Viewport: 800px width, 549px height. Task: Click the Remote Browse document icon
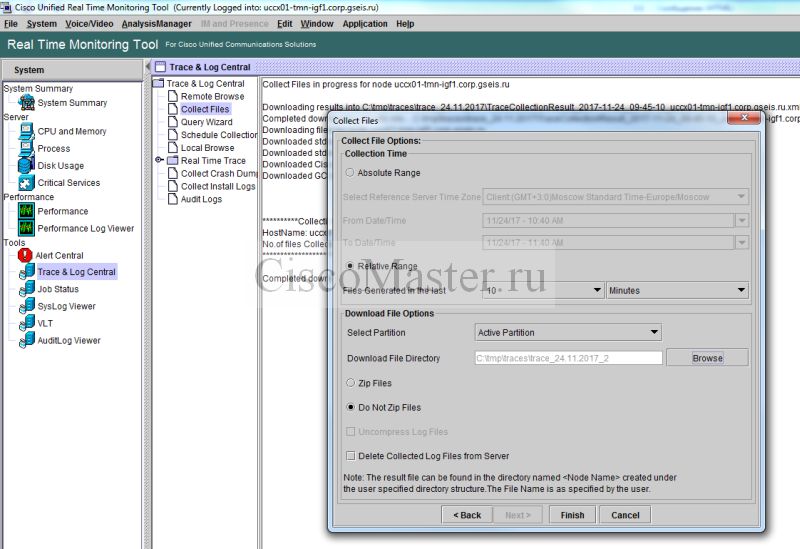click(173, 96)
